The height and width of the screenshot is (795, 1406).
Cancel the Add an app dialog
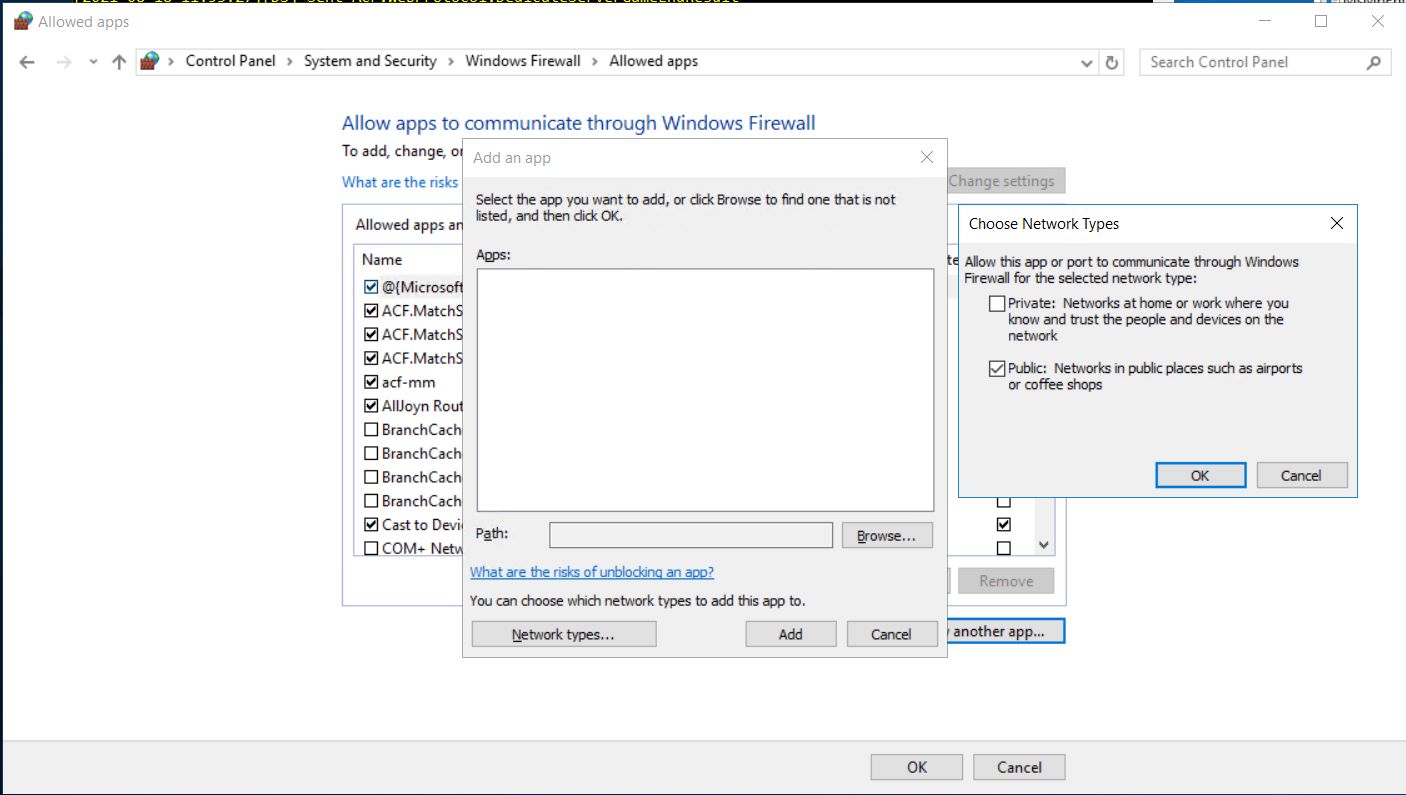pos(891,634)
